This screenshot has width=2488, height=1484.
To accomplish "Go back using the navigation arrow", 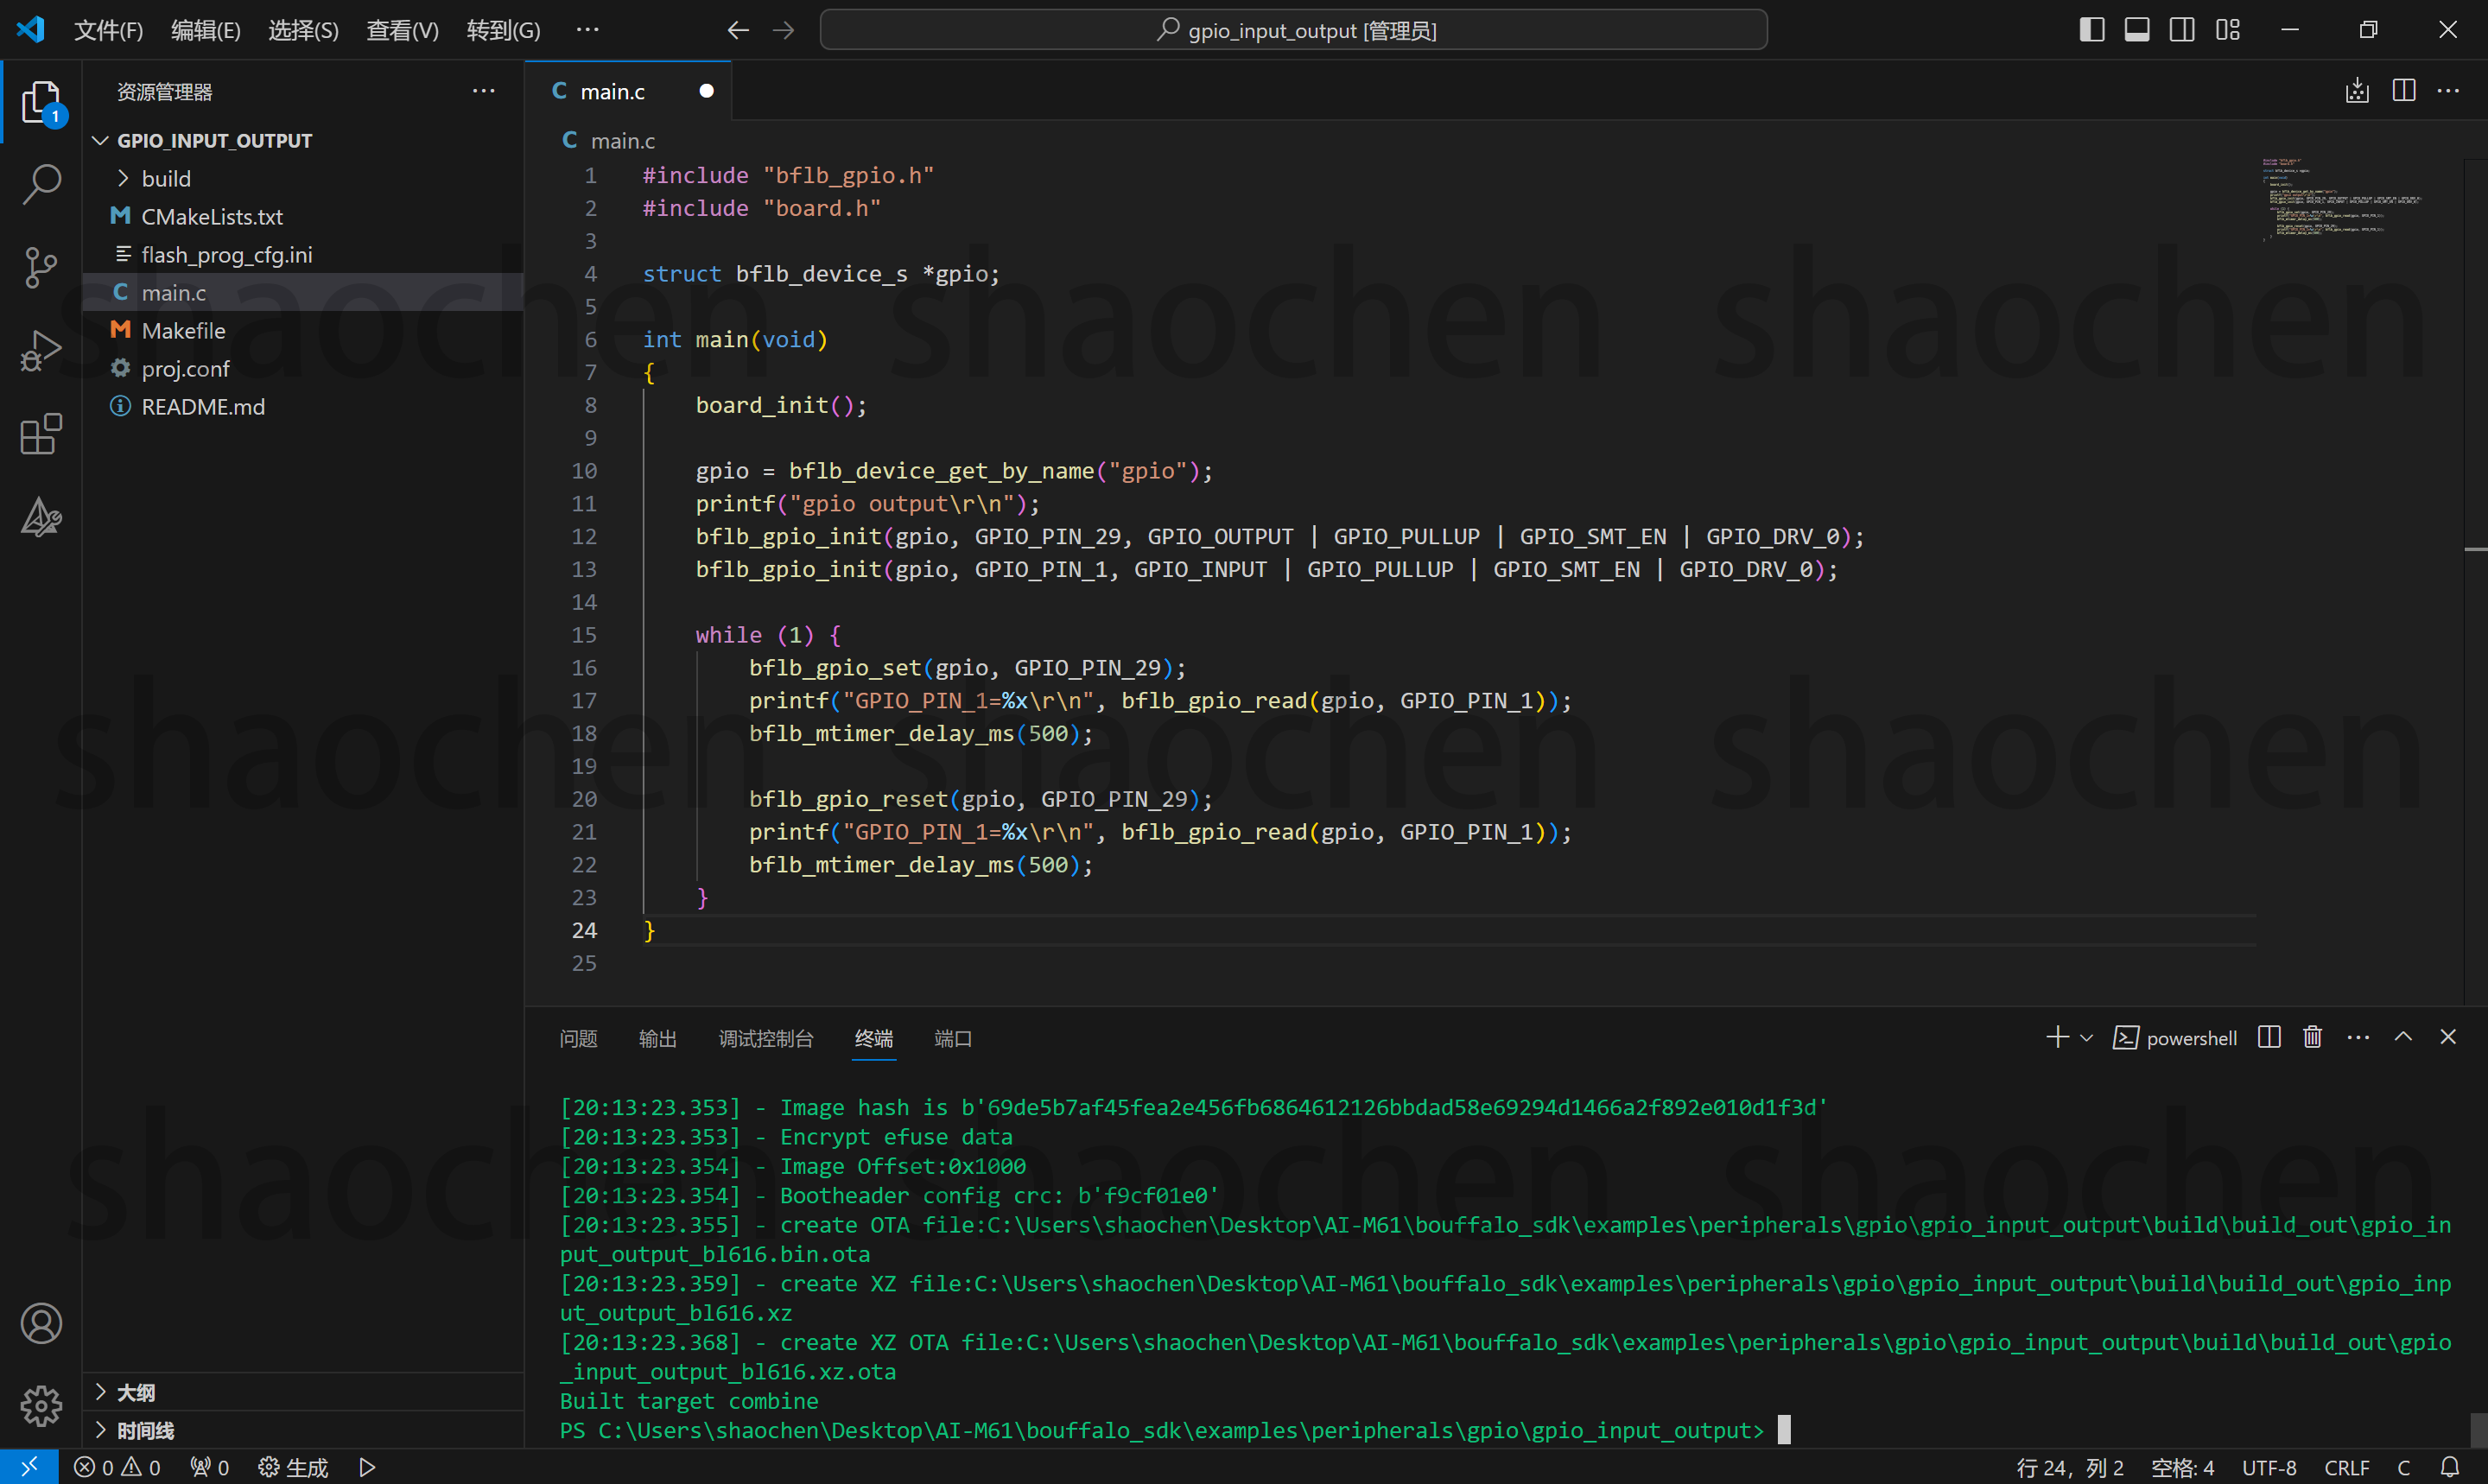I will click(738, 30).
